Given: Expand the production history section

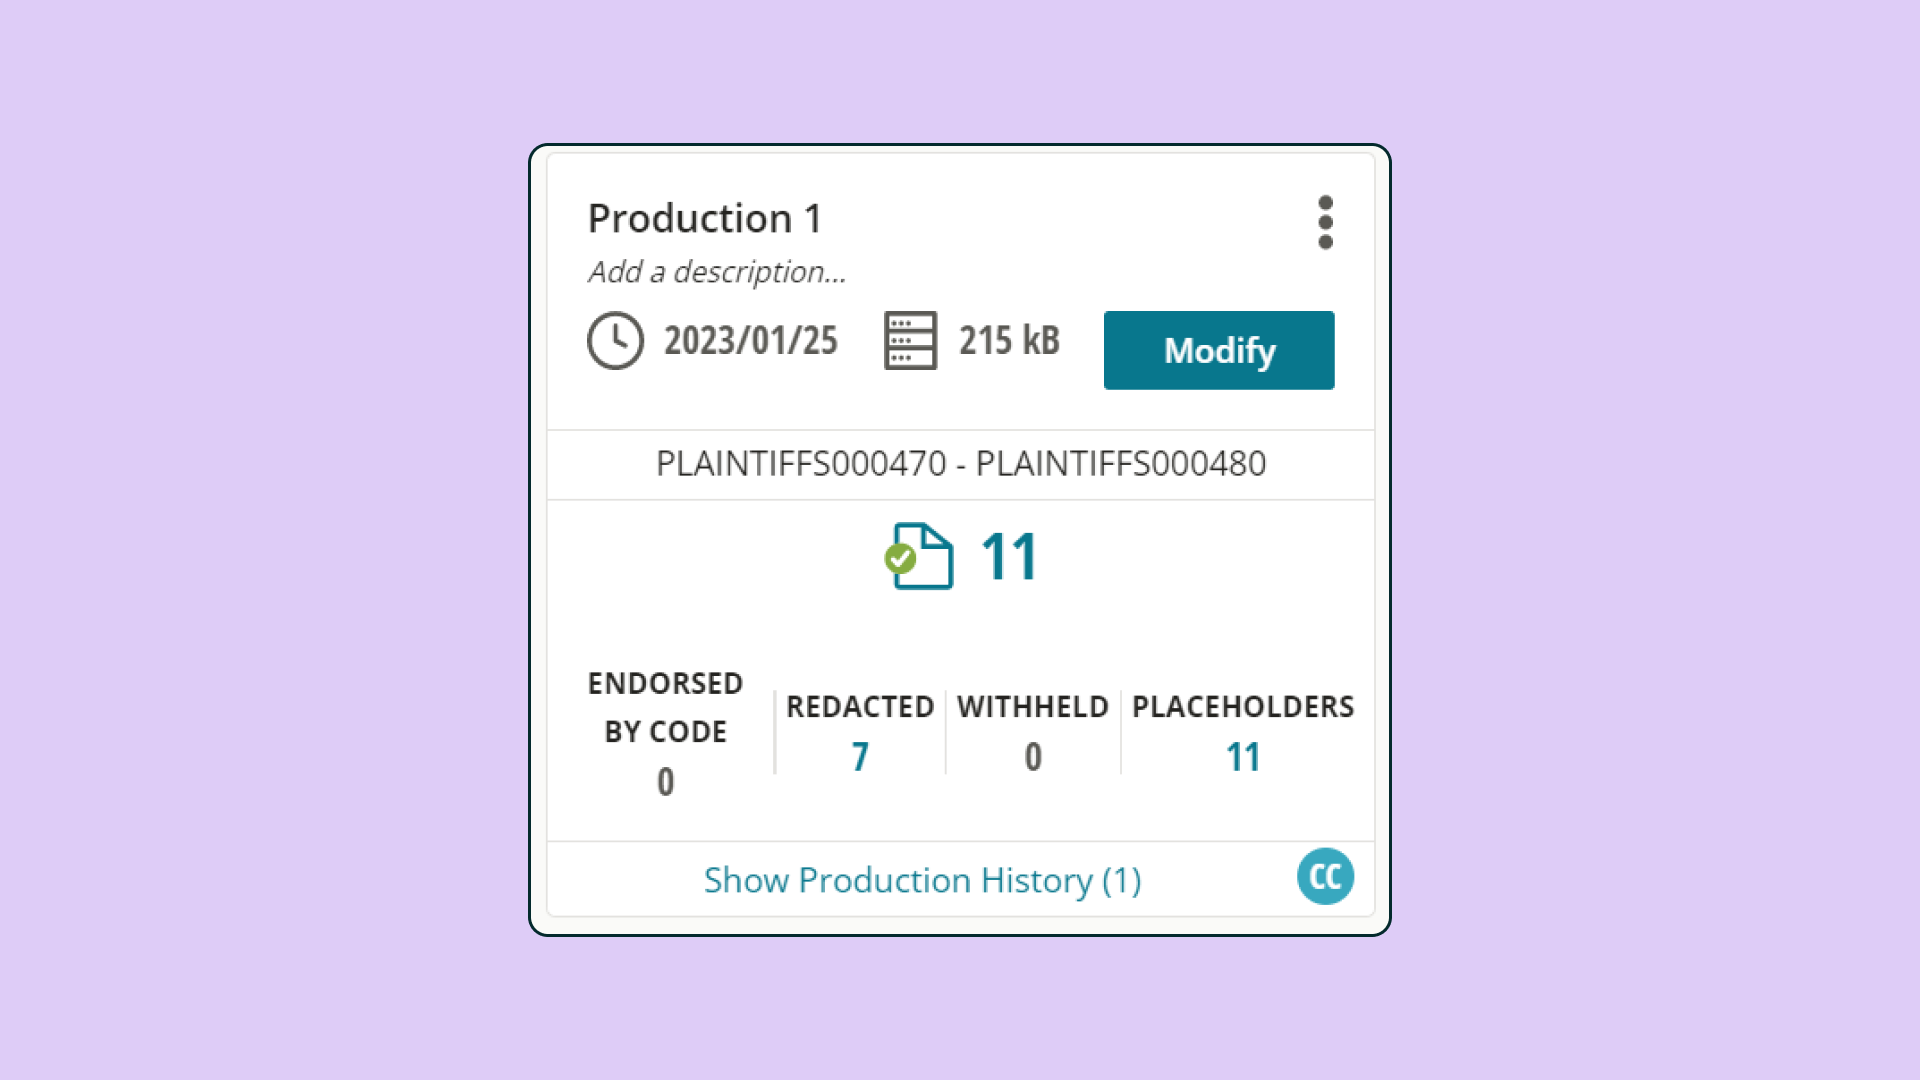Looking at the screenshot, I should click(921, 880).
